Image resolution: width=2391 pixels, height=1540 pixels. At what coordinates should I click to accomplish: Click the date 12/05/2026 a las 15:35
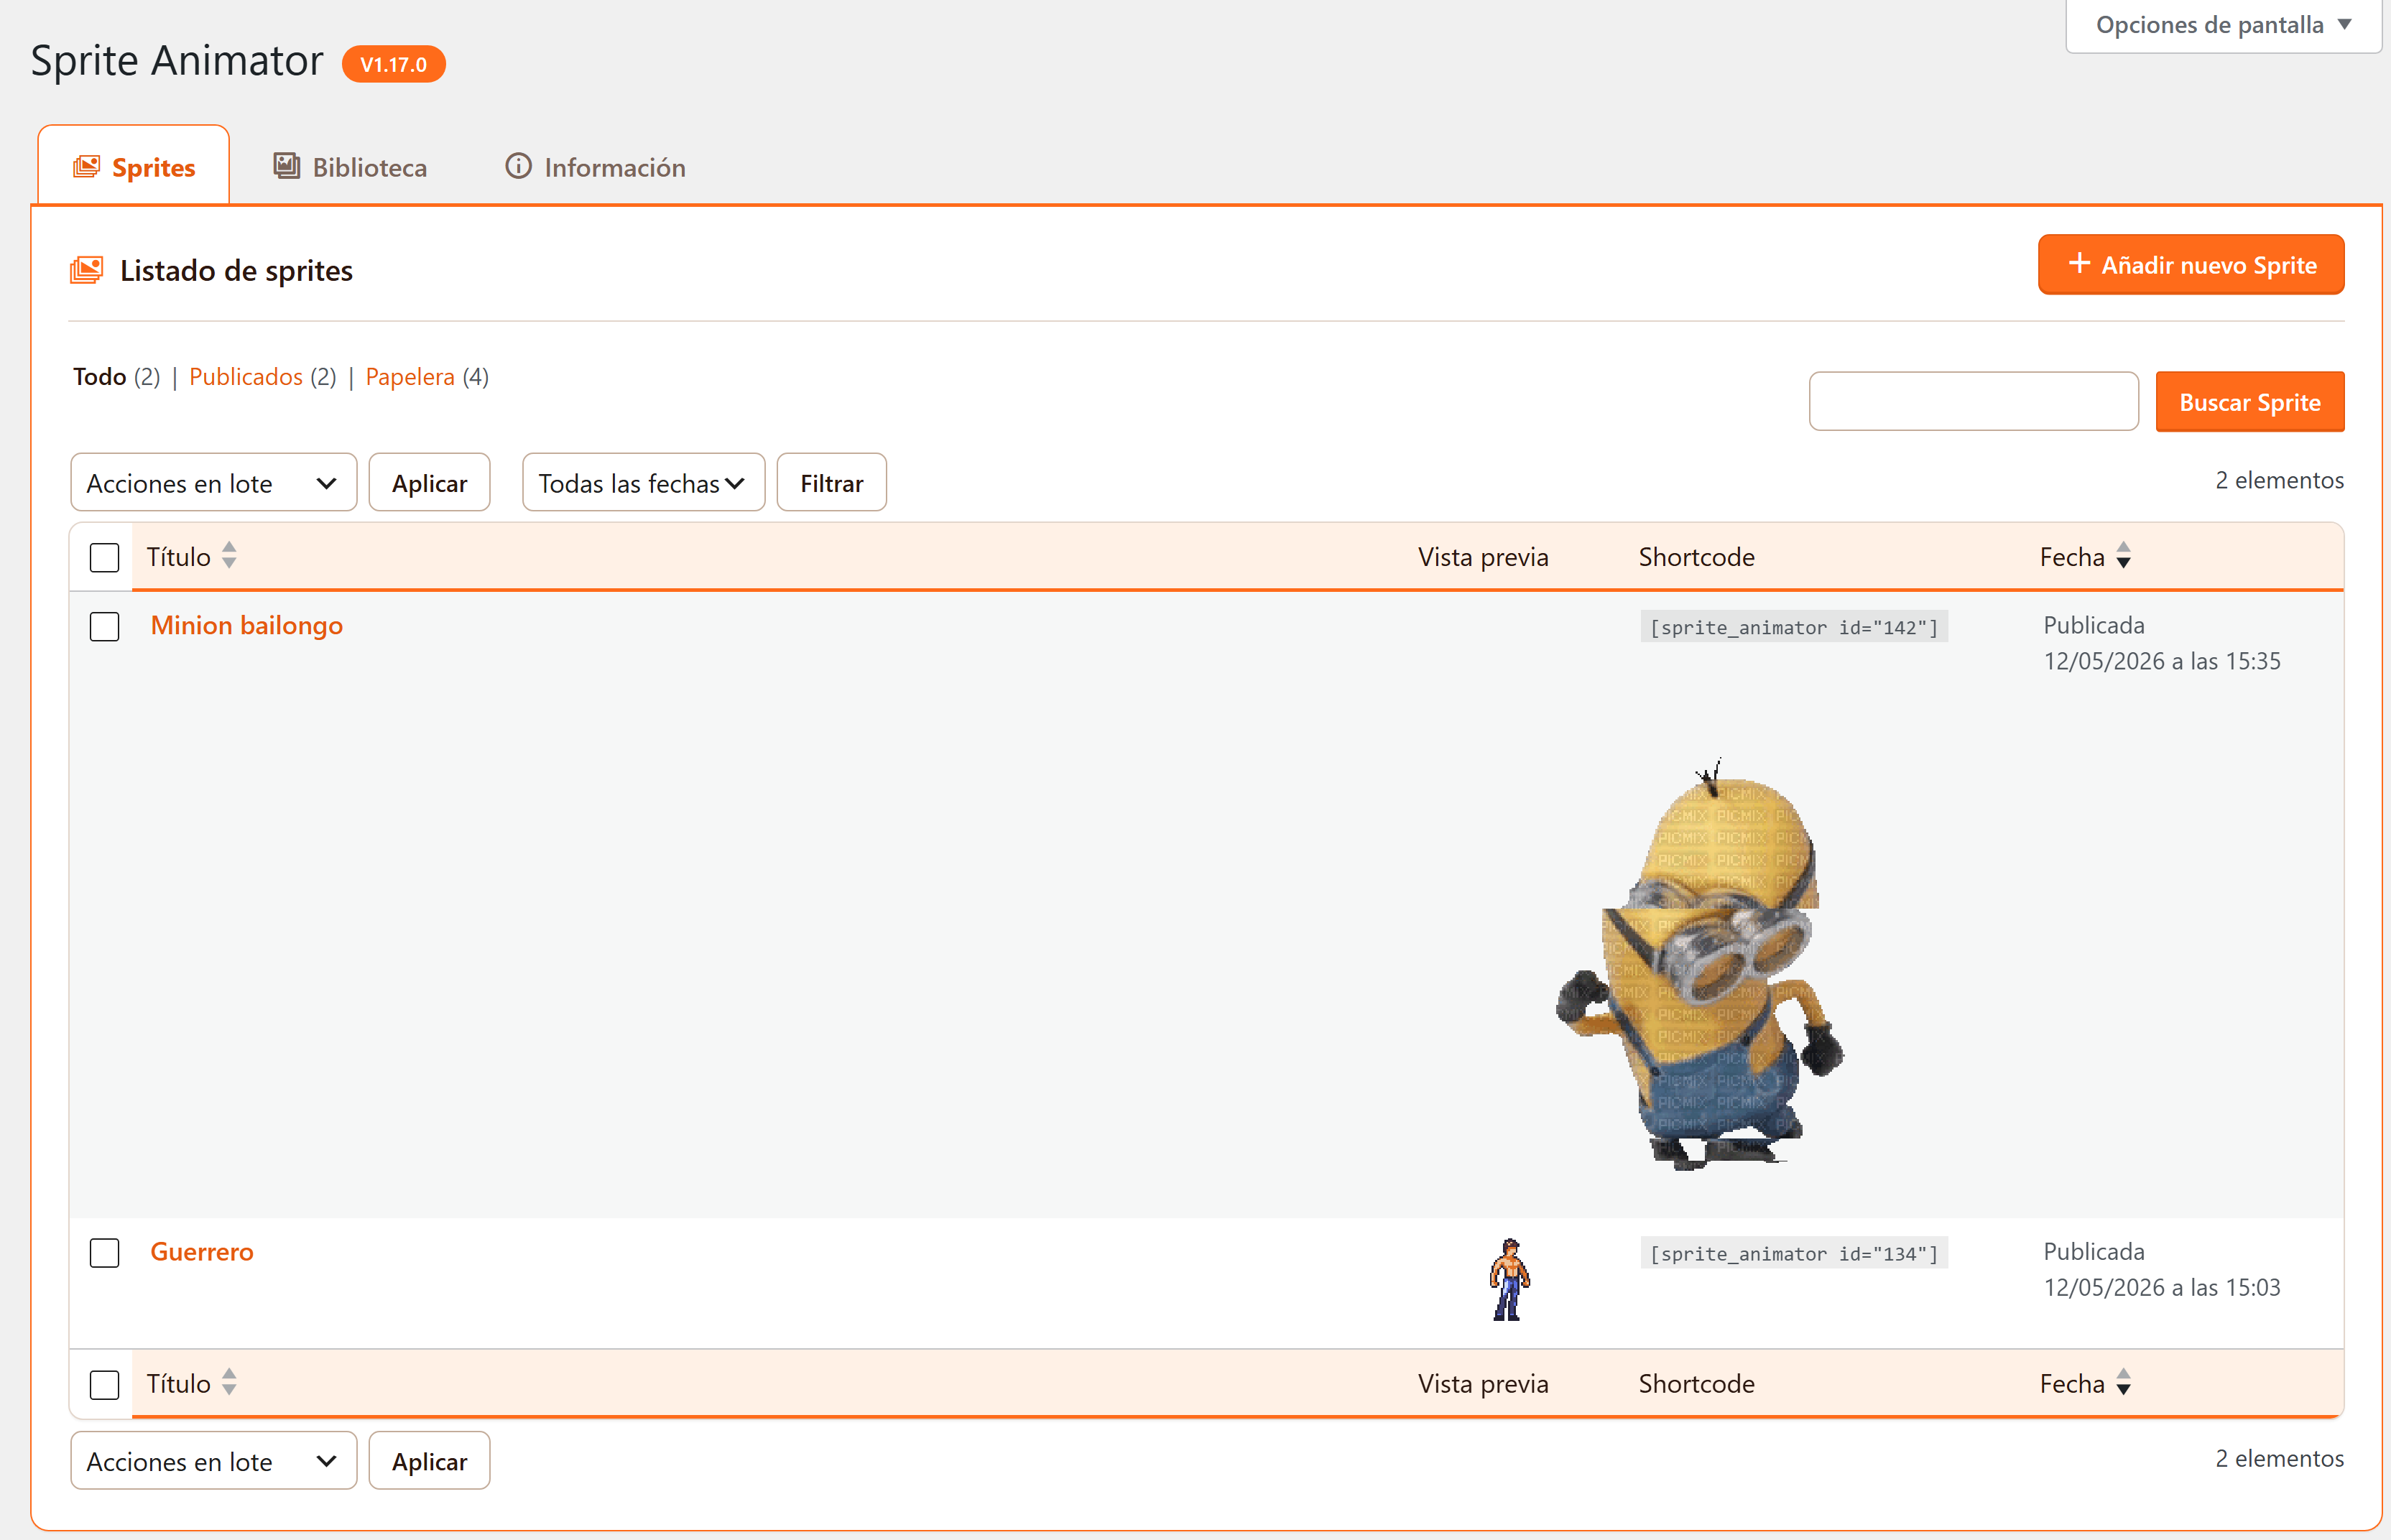click(2162, 661)
